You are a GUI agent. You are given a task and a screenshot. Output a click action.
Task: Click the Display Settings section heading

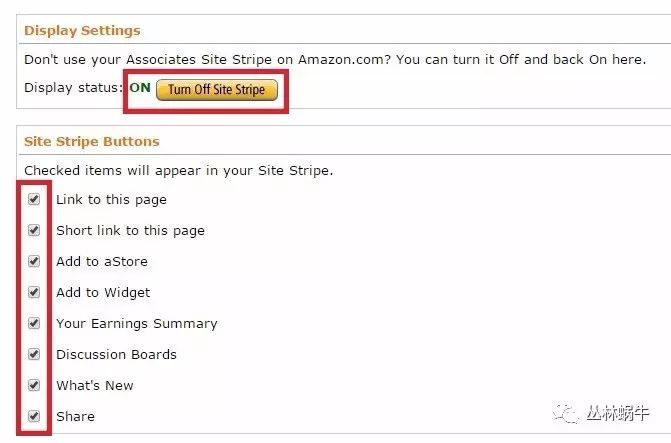coord(82,30)
